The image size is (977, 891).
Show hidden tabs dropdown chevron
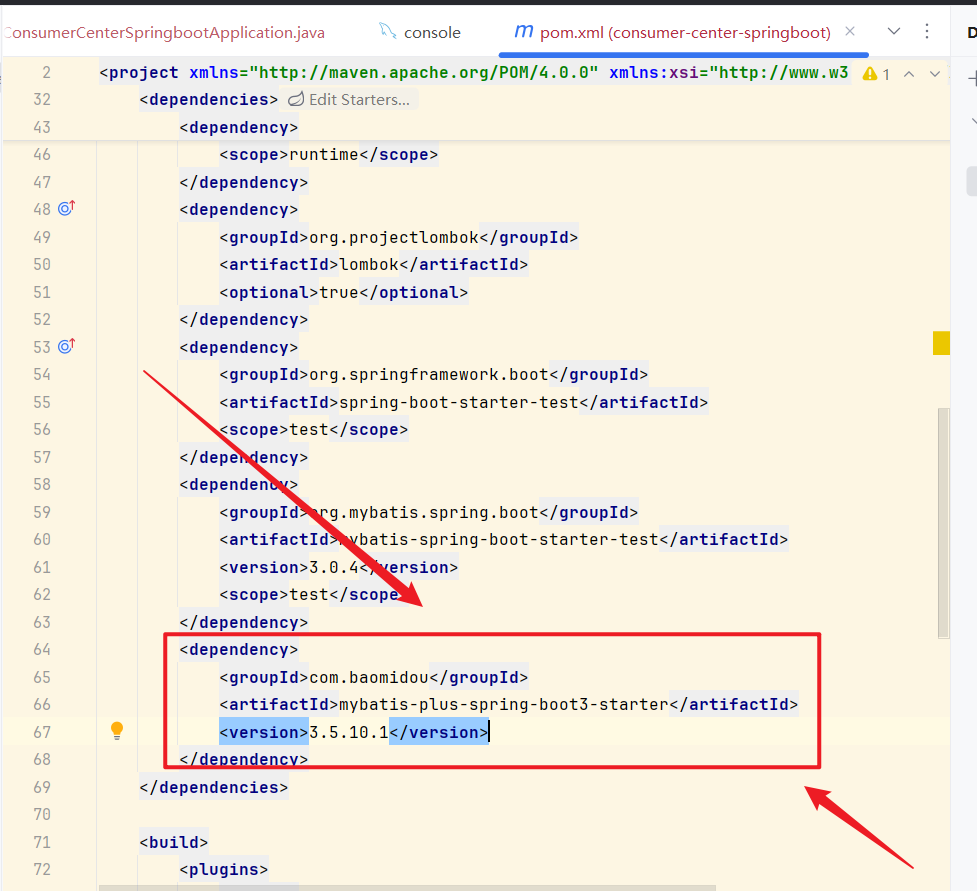(x=894, y=31)
